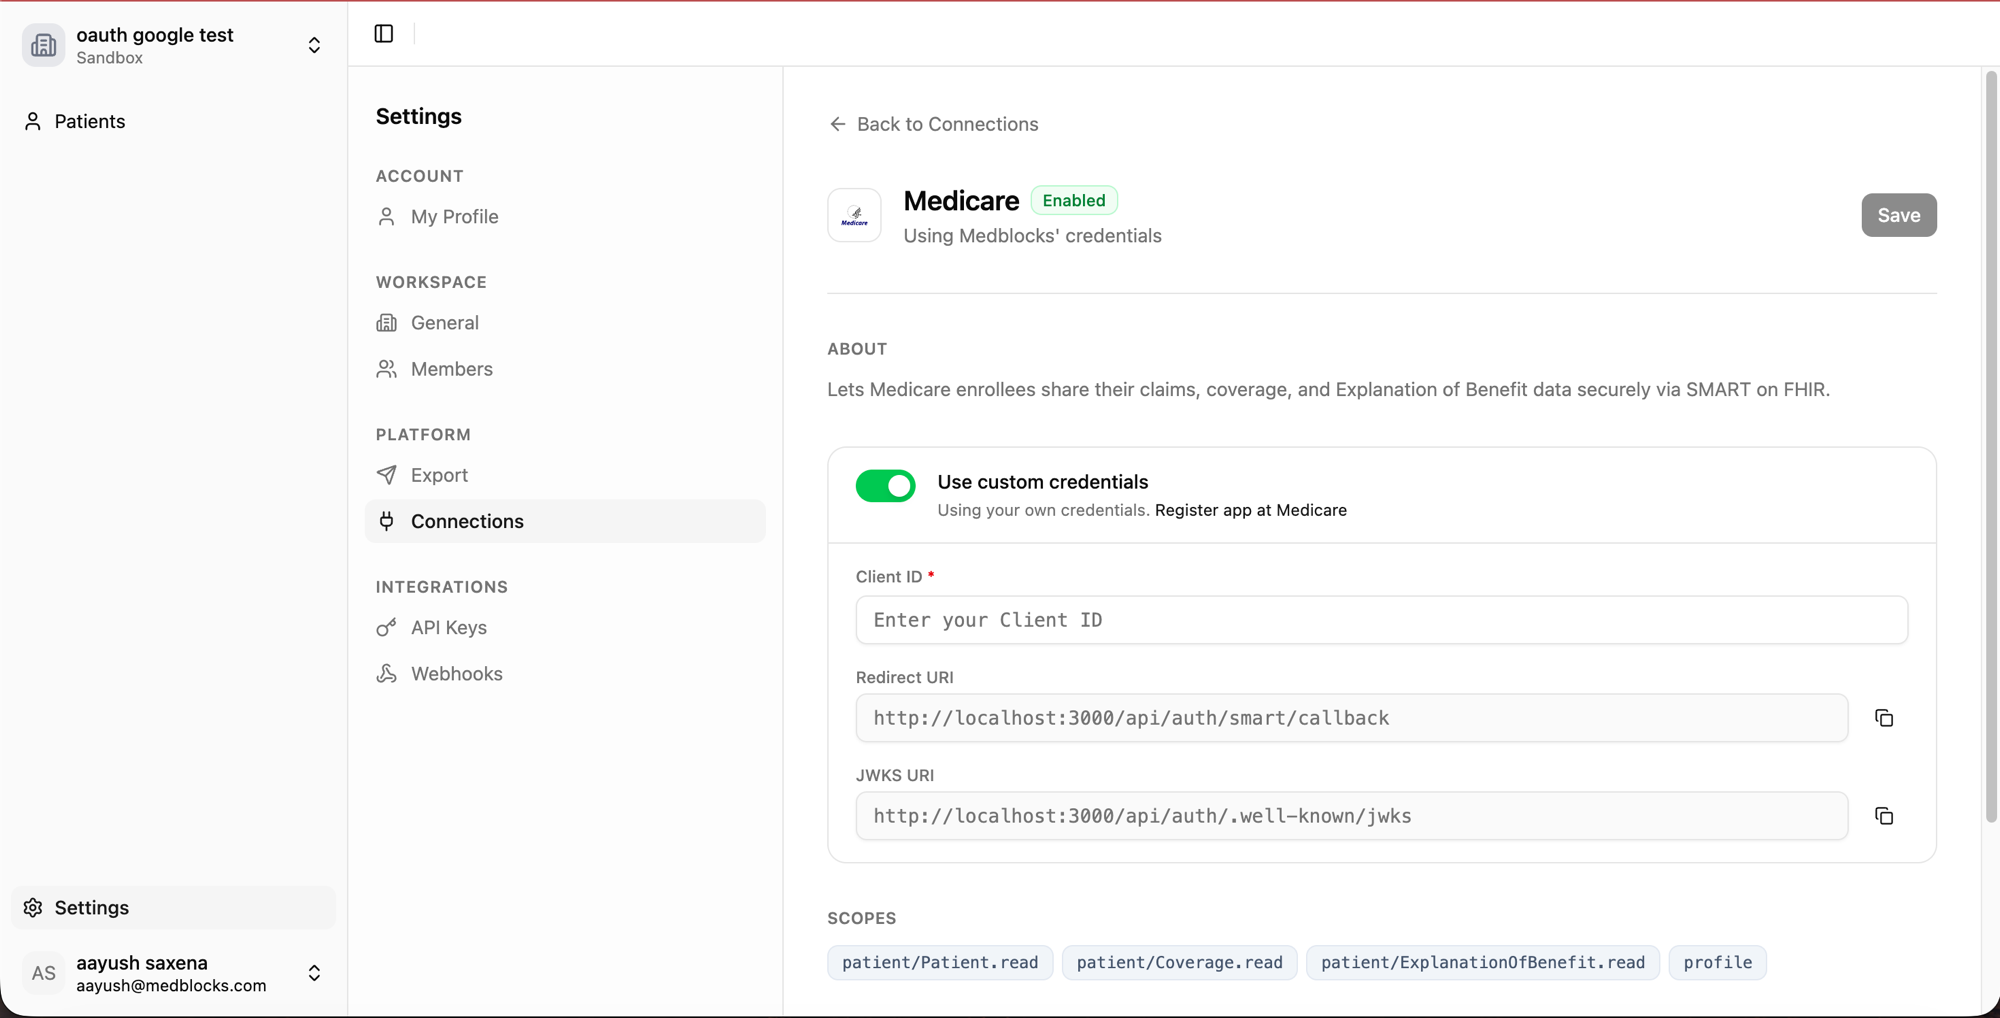Click the Medicare heading
Viewport: 2000px width, 1018px height.
(961, 200)
